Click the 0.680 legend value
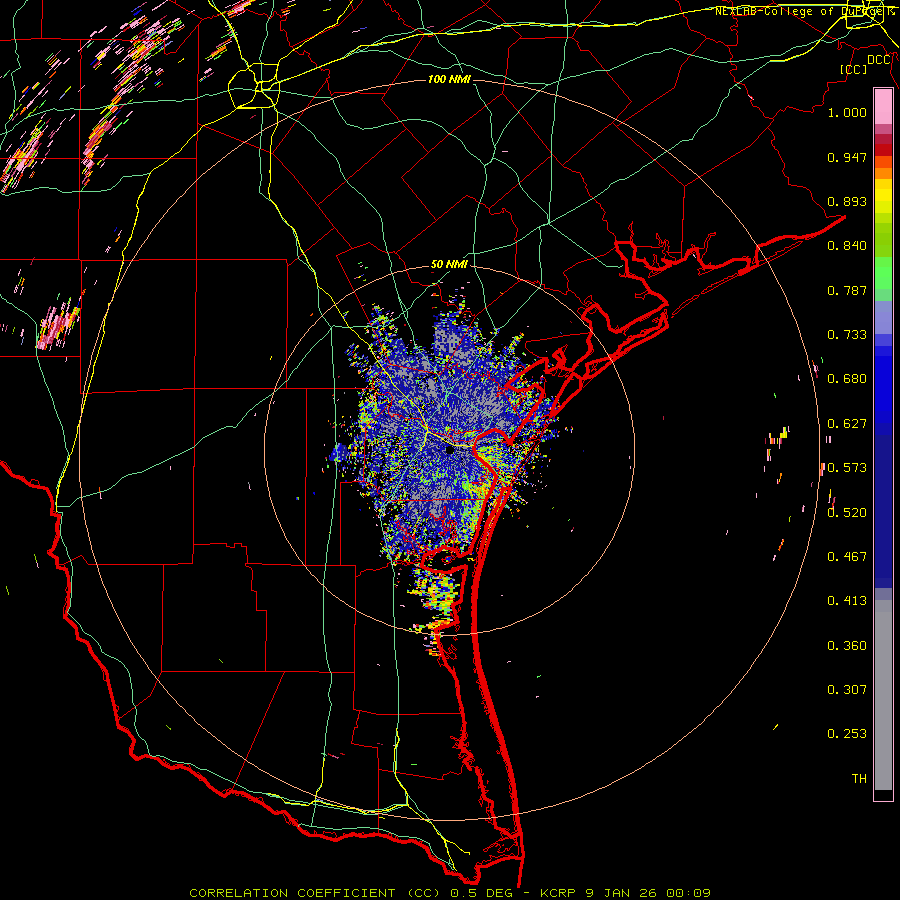900x900 pixels. coord(847,379)
